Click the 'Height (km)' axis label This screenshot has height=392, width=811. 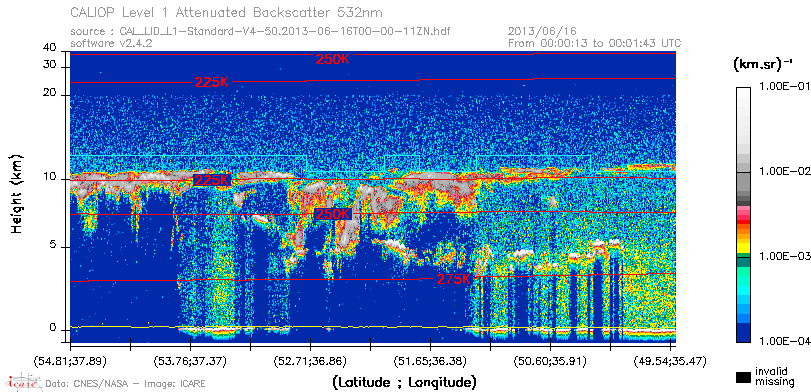[x=17, y=193]
